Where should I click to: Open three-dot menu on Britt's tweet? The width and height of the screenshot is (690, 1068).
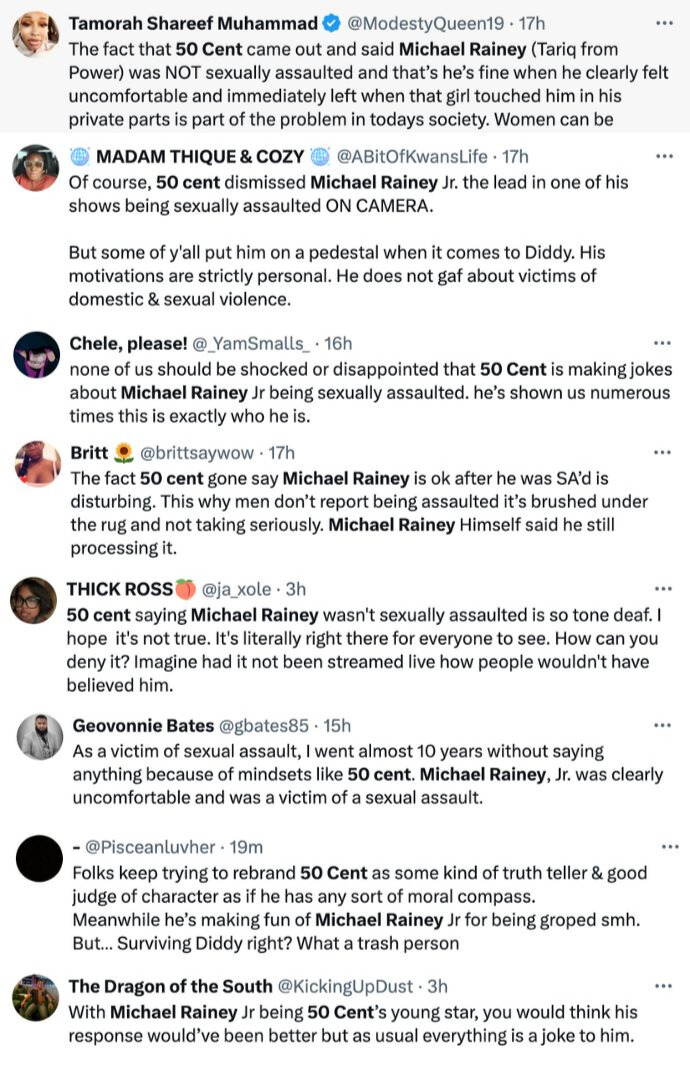click(x=662, y=452)
